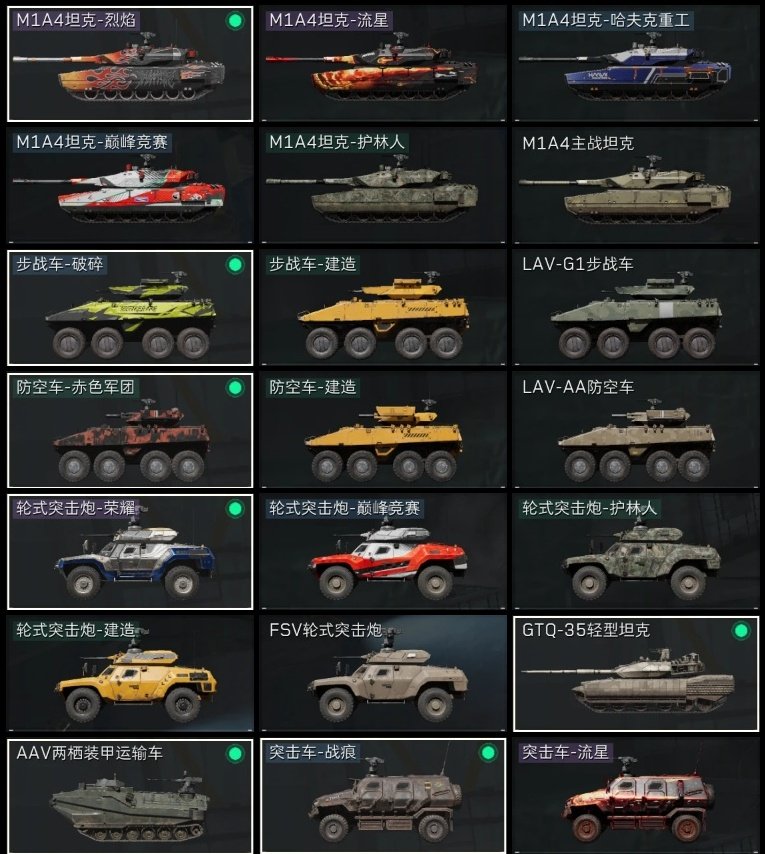Choose the M1A4坦克-流星 tank skin
Viewport: 765px width, 854px height.
[383, 64]
